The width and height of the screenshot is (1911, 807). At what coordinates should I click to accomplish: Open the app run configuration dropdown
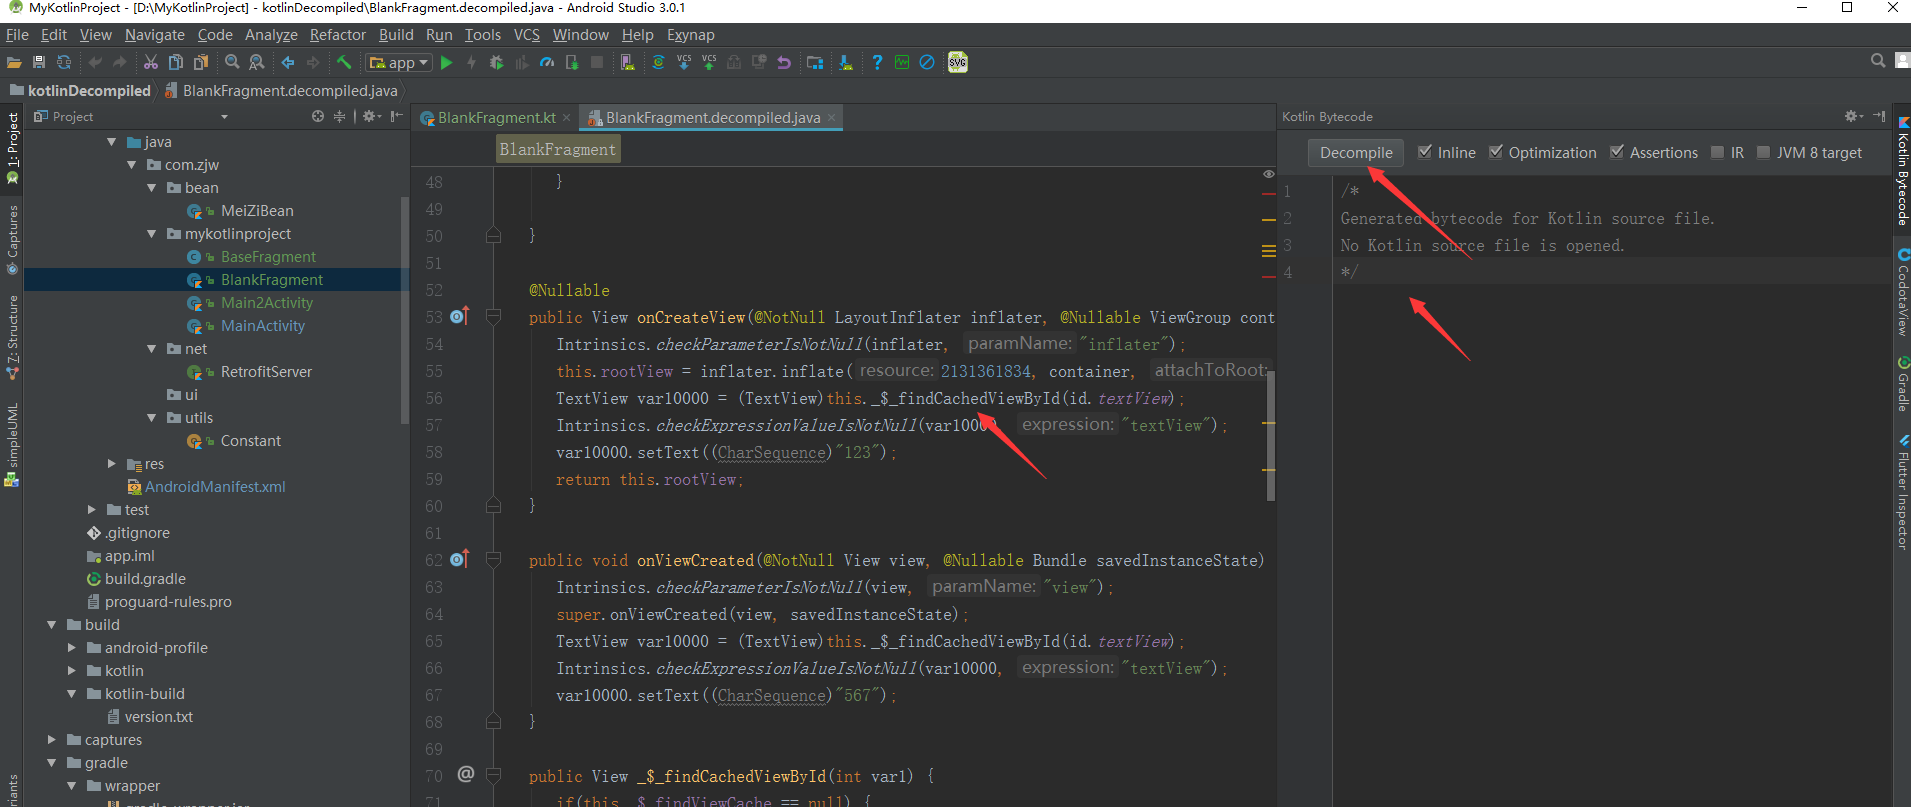399,63
